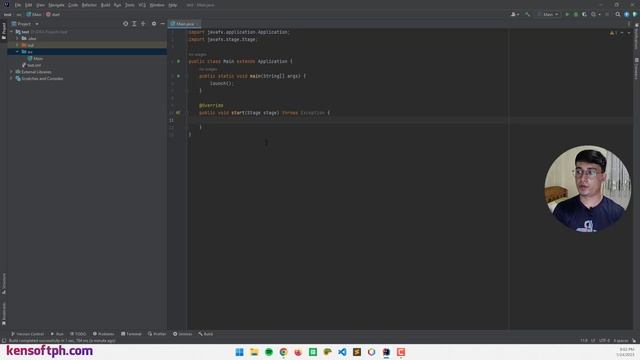Click override gutter icon beside start method
The image size is (640, 360).
178,113
